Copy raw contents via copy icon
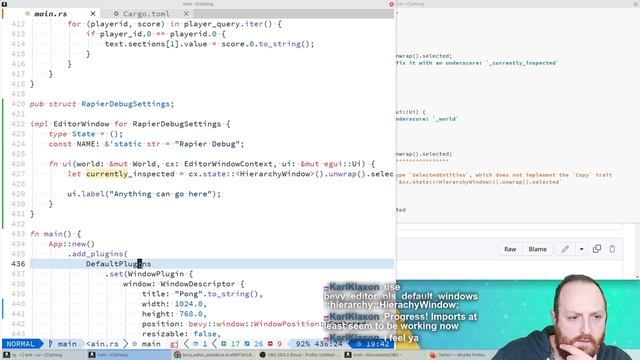The width and height of the screenshot is (640, 360). click(597, 249)
